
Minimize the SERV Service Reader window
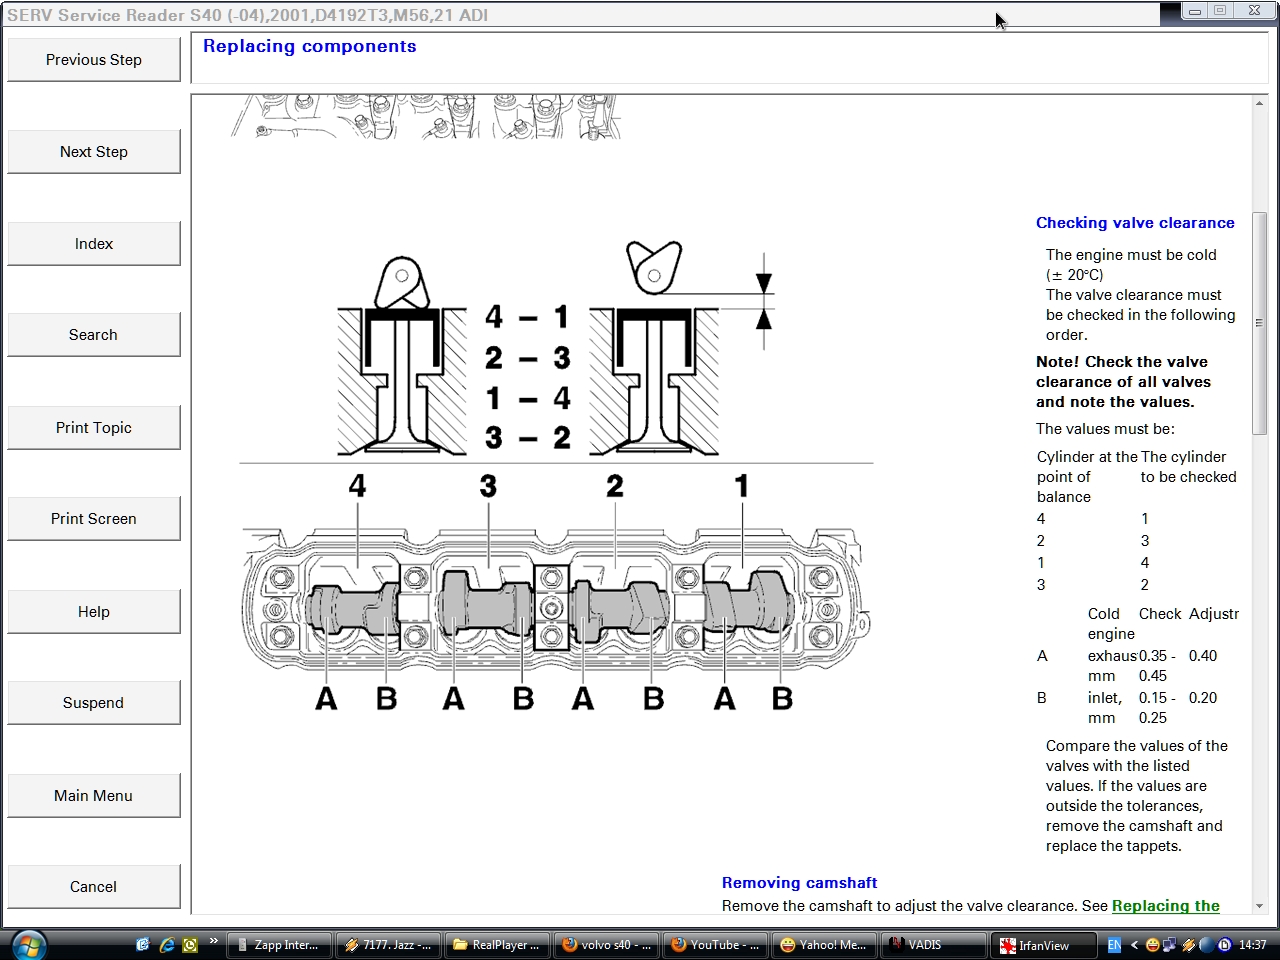point(1194,10)
